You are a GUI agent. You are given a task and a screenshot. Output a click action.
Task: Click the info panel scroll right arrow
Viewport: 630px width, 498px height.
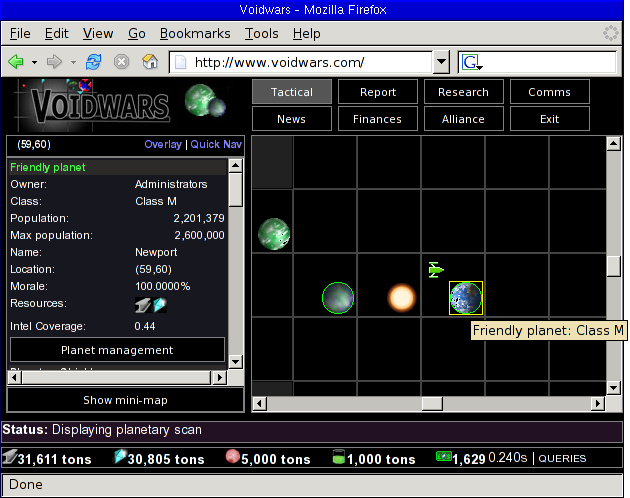tap(219, 377)
